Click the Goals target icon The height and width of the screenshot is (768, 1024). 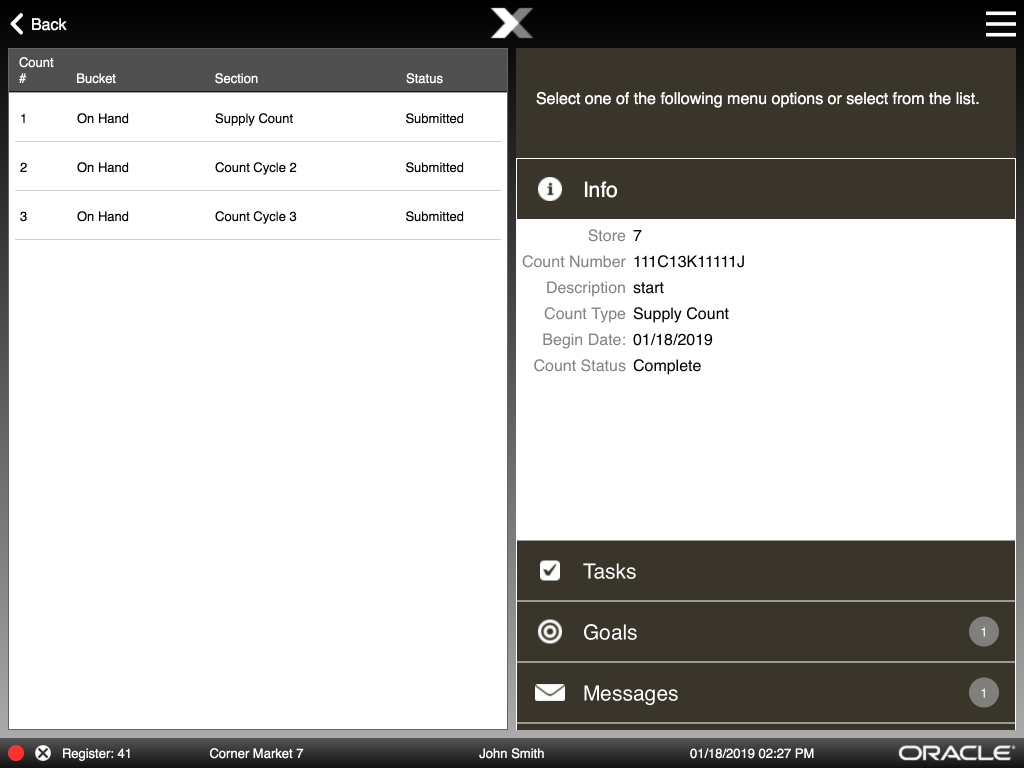550,632
